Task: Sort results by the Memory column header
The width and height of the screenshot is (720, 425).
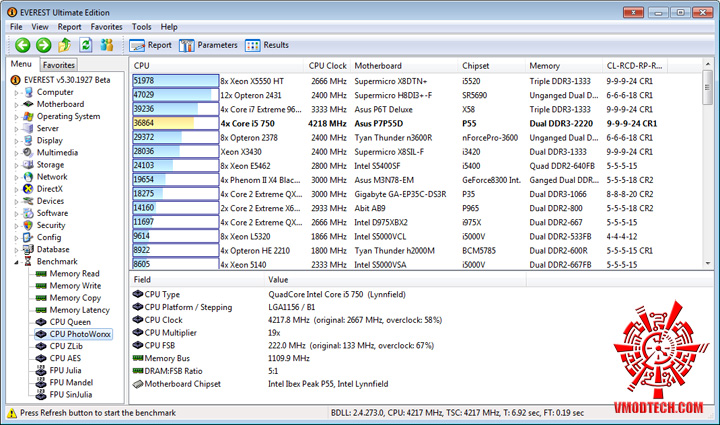Action: 563,66
